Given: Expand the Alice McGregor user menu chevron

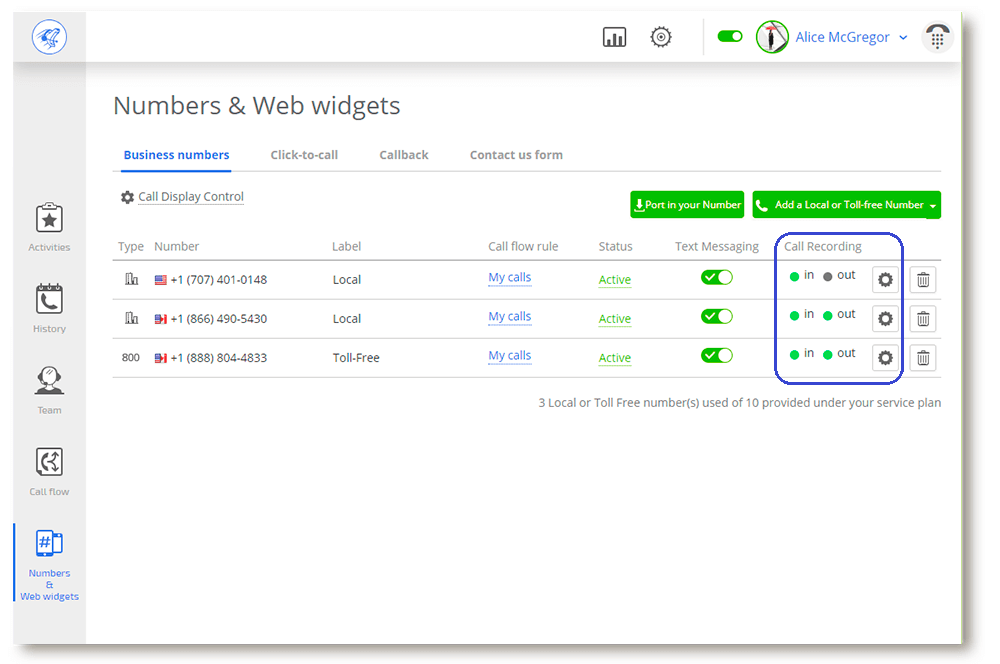Looking at the screenshot, I should coord(903,38).
